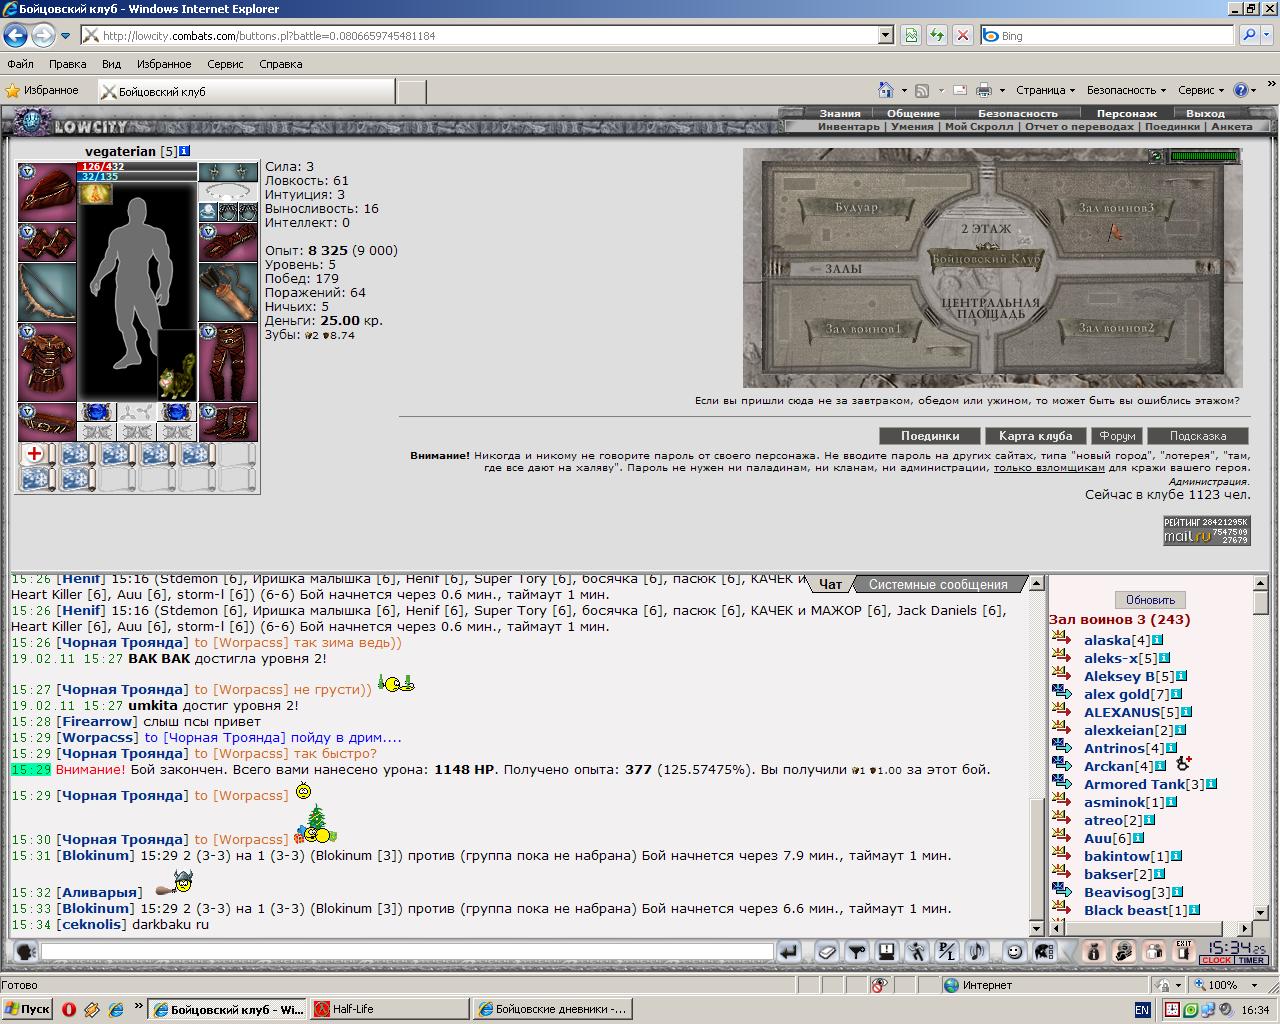Open the Файл browser menu
The image size is (1280, 1024).
[x=20, y=64]
